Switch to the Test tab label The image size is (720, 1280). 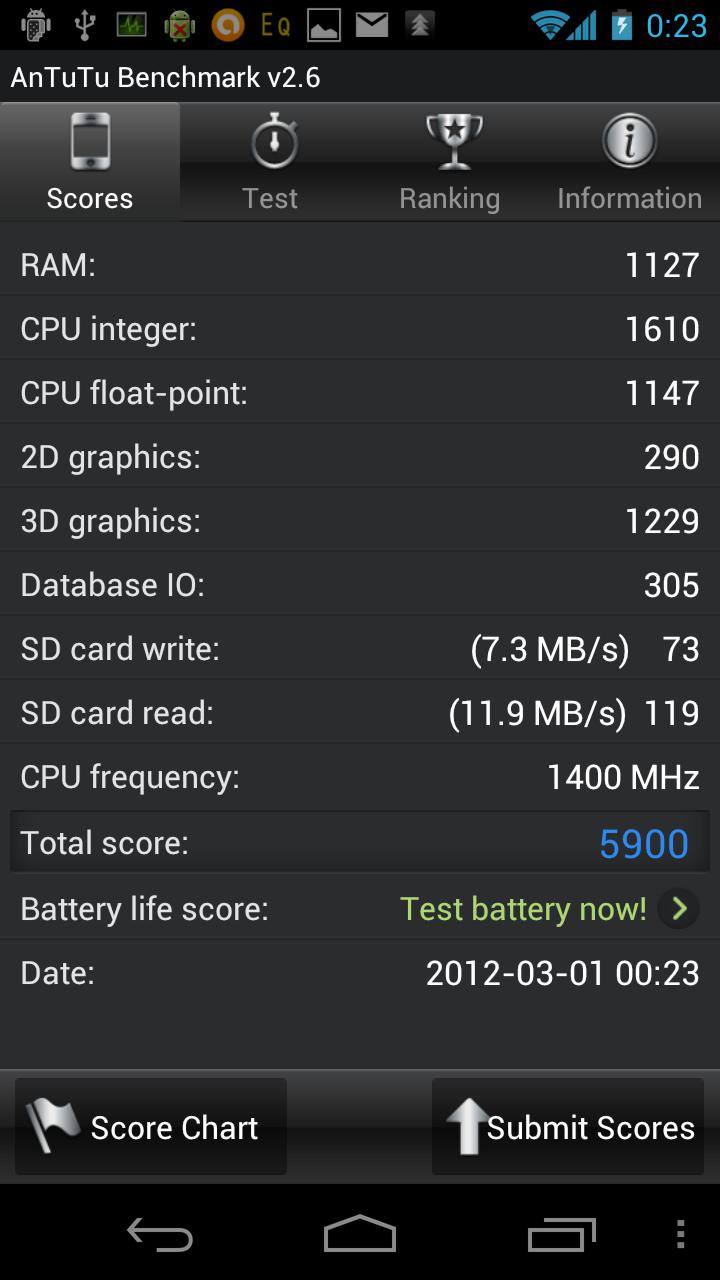(x=270, y=198)
